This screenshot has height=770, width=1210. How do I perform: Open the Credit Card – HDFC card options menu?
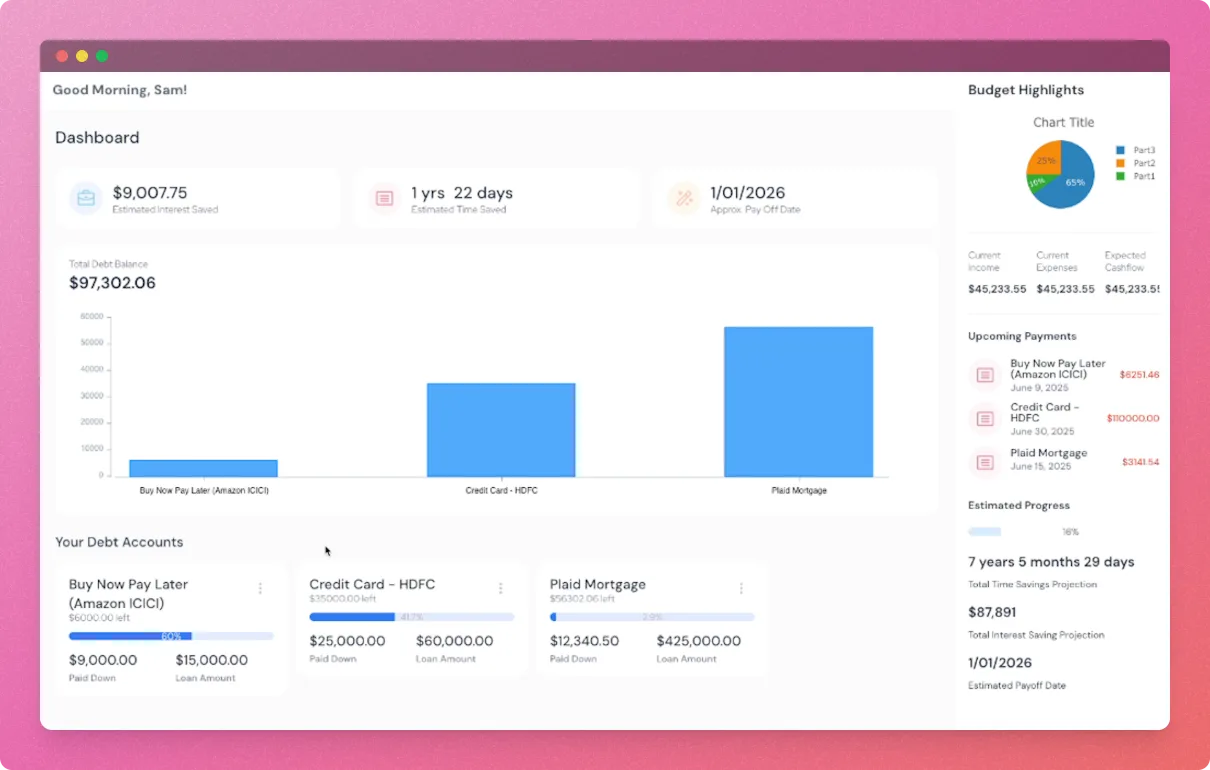[x=501, y=588]
